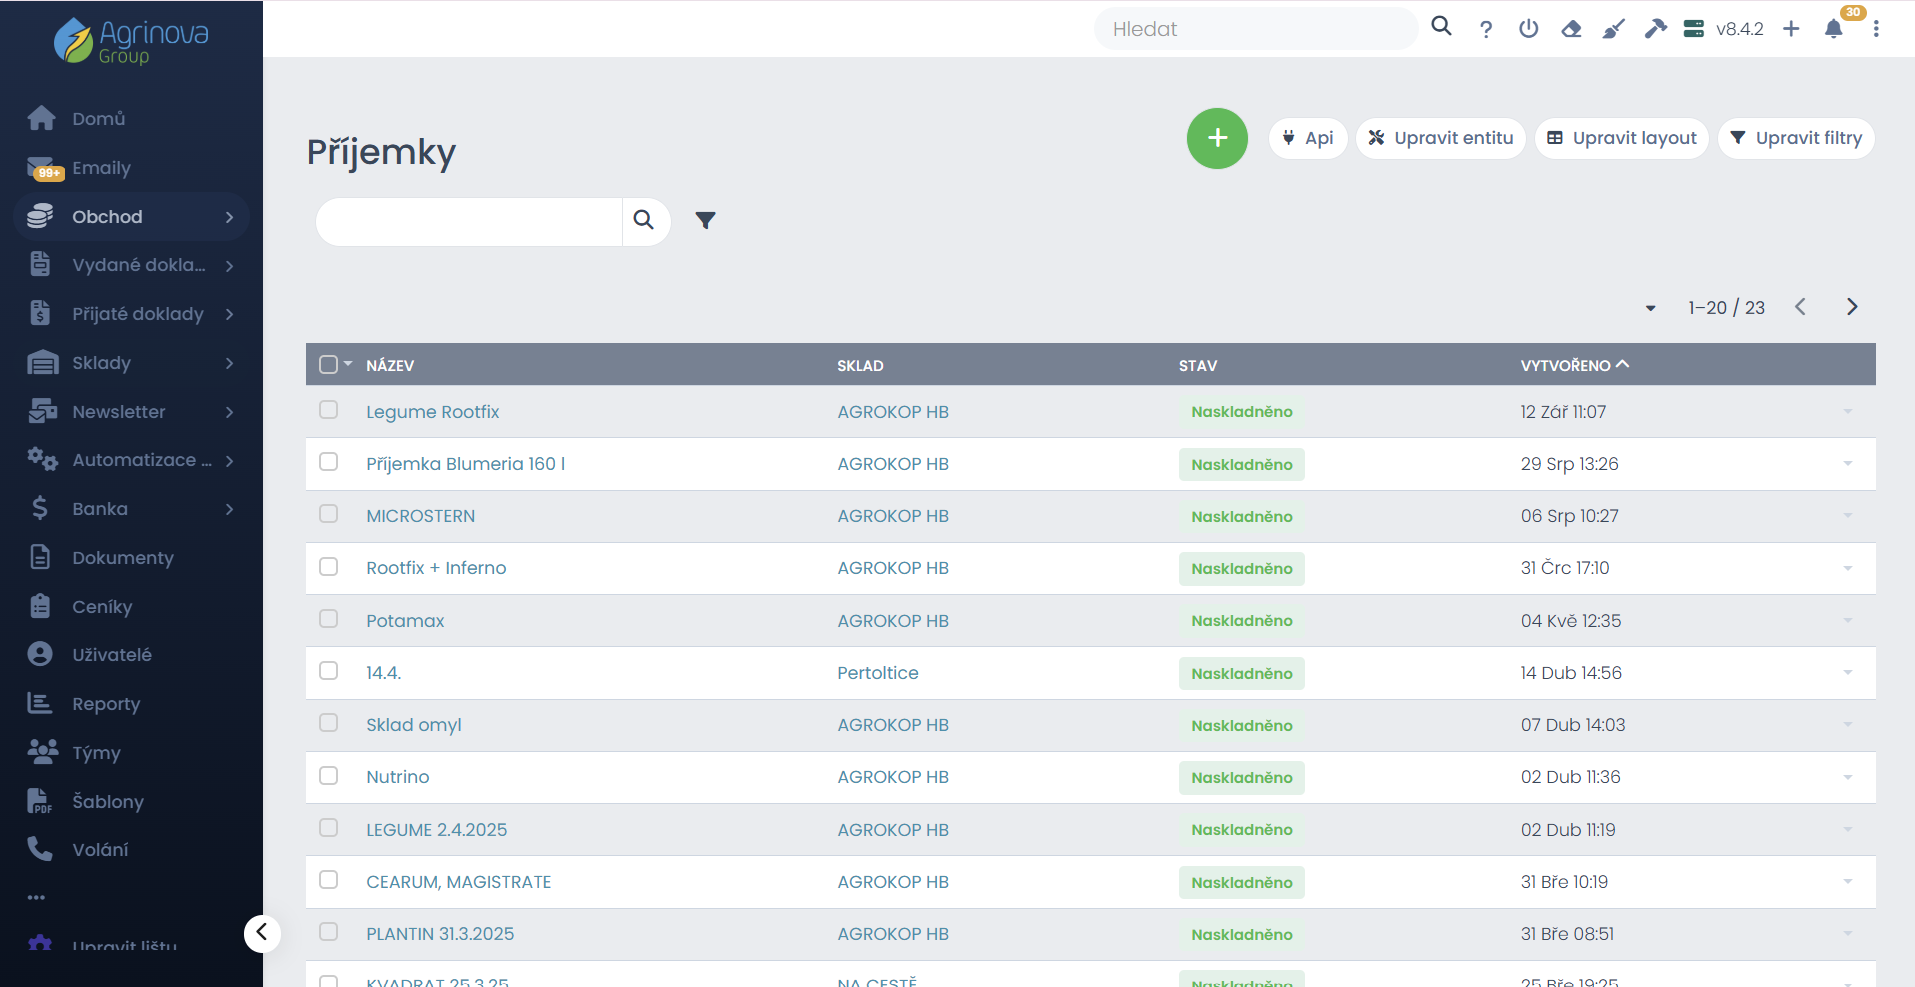The image size is (1915, 987).
Task: Open row actions dropdown for Potamax
Action: coord(1847,620)
